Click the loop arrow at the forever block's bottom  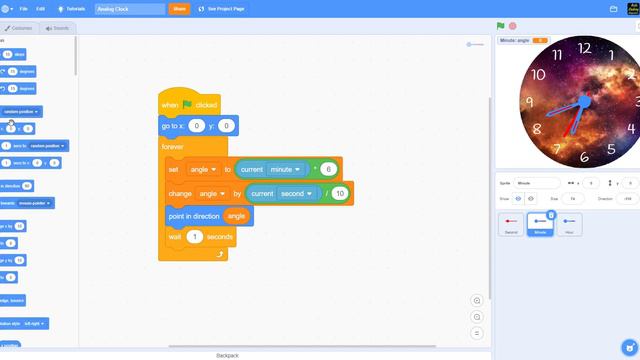tap(220, 254)
